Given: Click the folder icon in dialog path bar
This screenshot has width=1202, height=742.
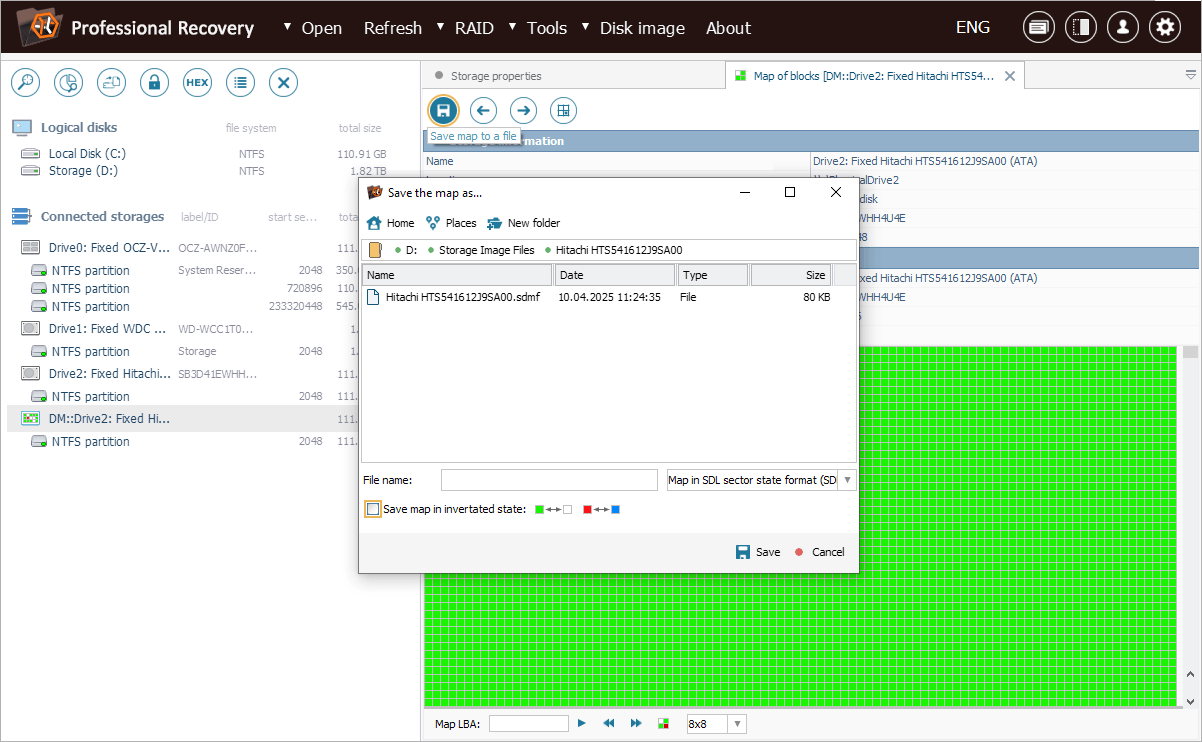Looking at the screenshot, I should (375, 250).
